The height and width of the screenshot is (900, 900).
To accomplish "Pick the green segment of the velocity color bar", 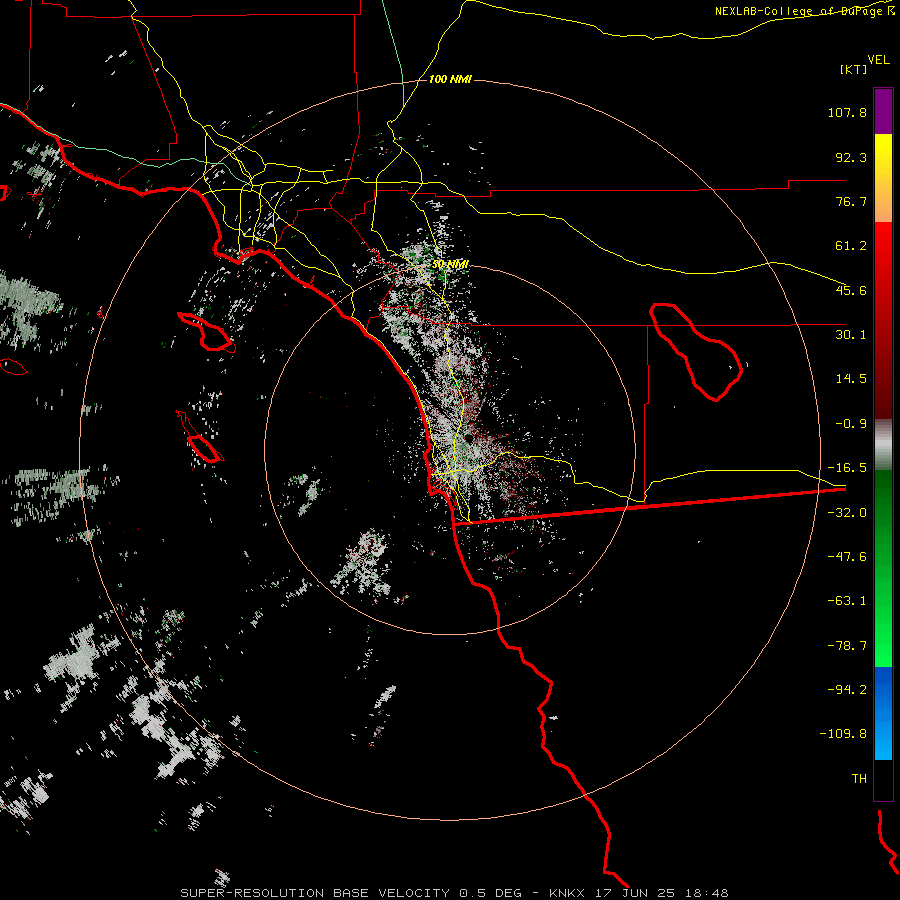I will 883,568.
